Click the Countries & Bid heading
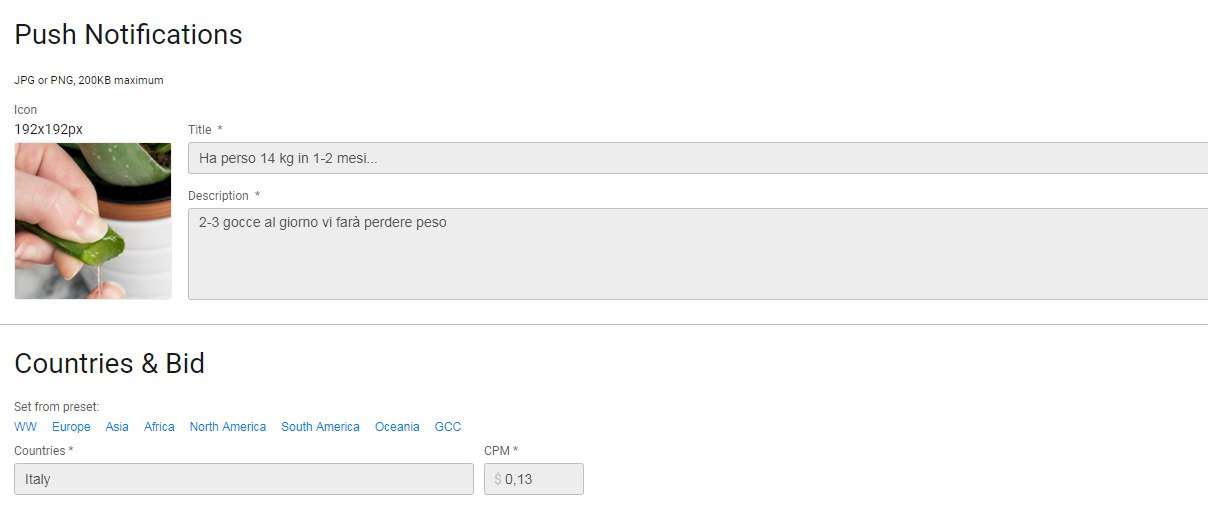Image resolution: width=1208 pixels, height=507 pixels. 109,363
